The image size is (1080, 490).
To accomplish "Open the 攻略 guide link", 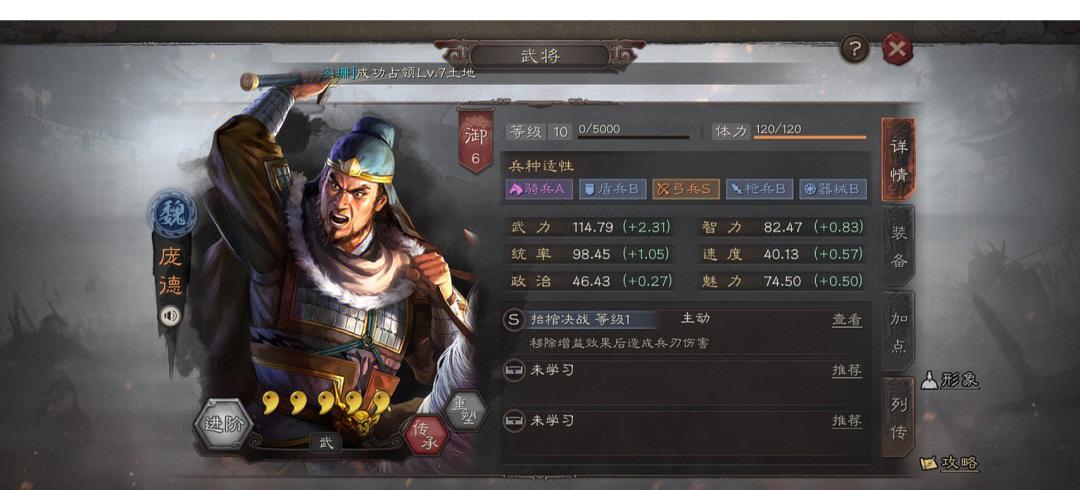I will (951, 463).
